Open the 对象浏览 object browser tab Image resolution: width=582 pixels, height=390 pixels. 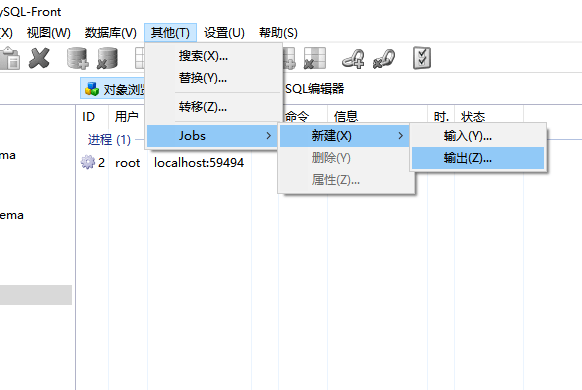click(113, 89)
